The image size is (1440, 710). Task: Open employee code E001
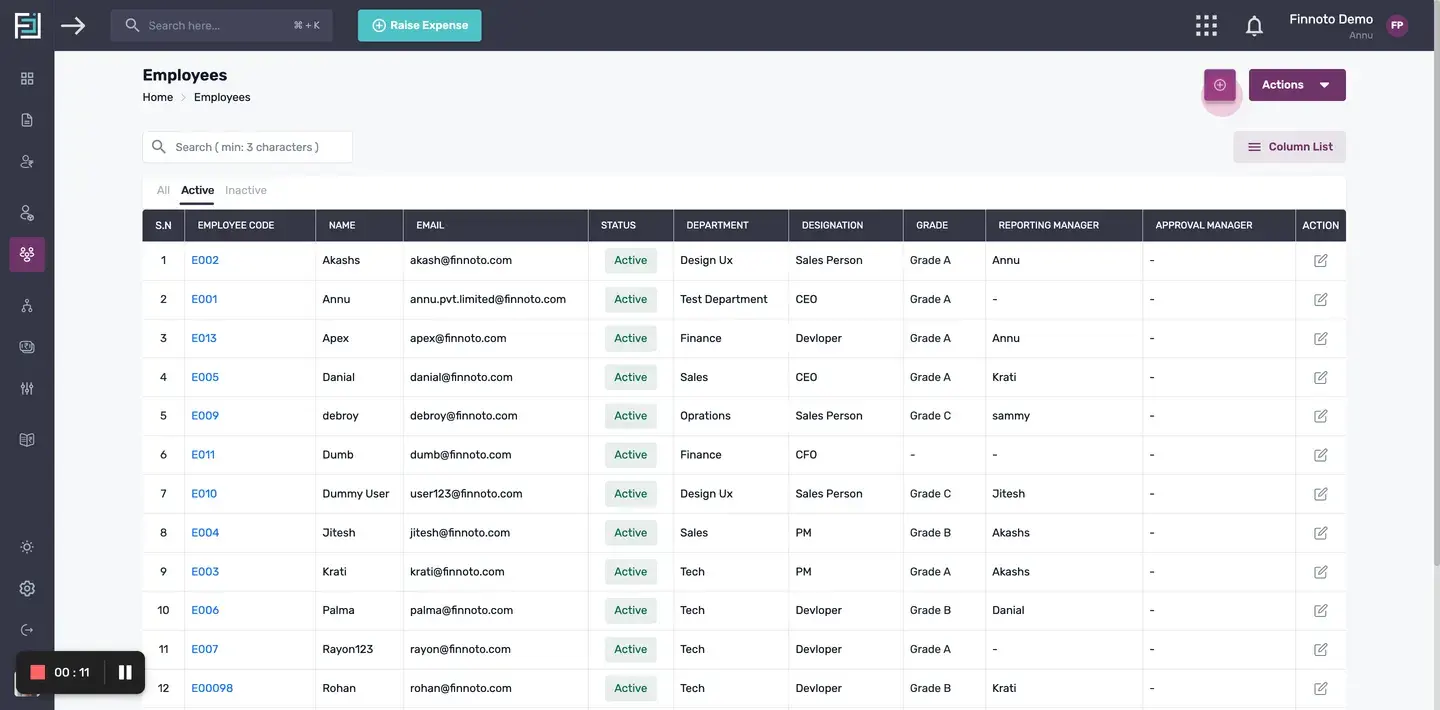coord(204,299)
